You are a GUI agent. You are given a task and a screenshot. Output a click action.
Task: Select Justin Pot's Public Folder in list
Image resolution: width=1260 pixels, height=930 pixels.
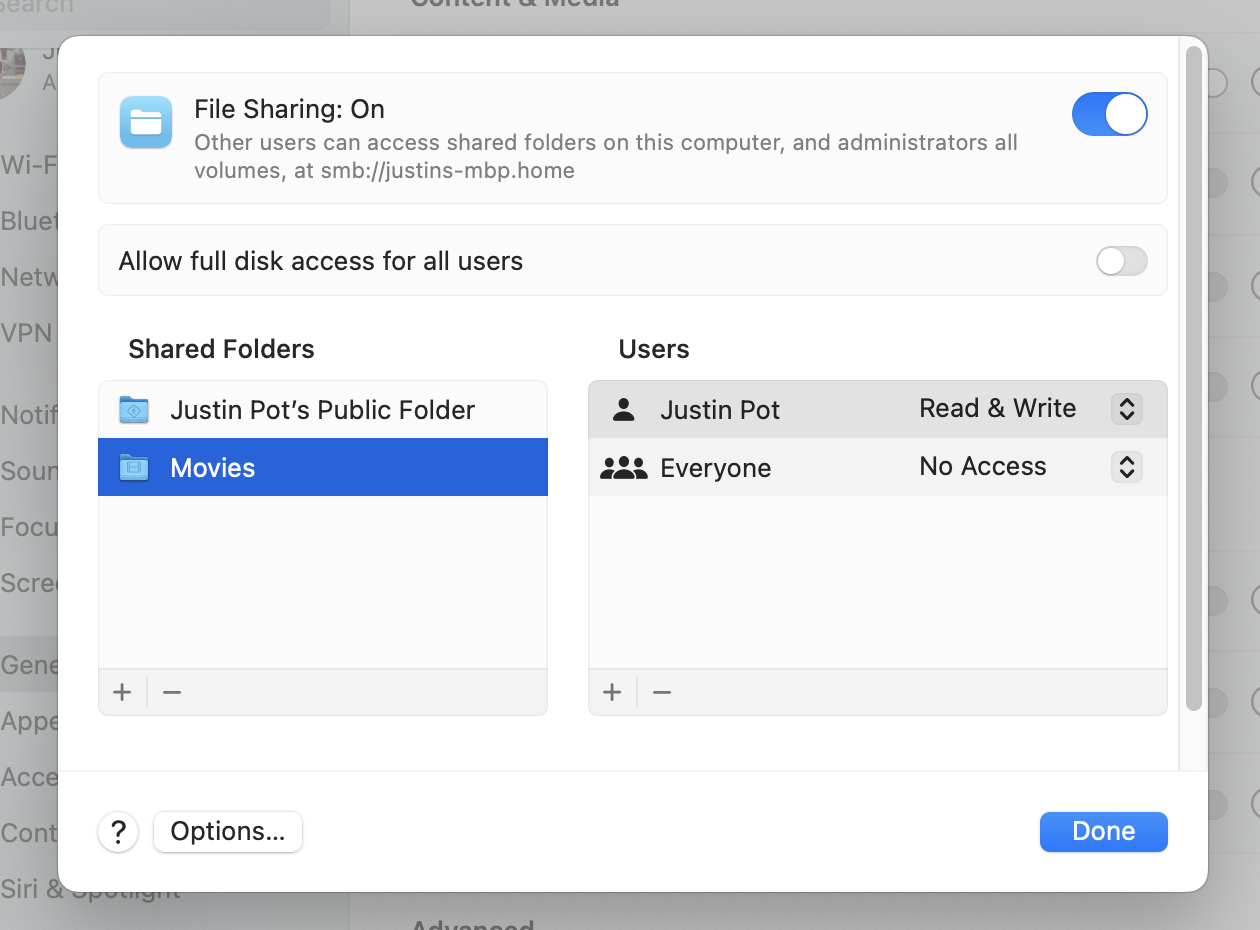point(322,410)
